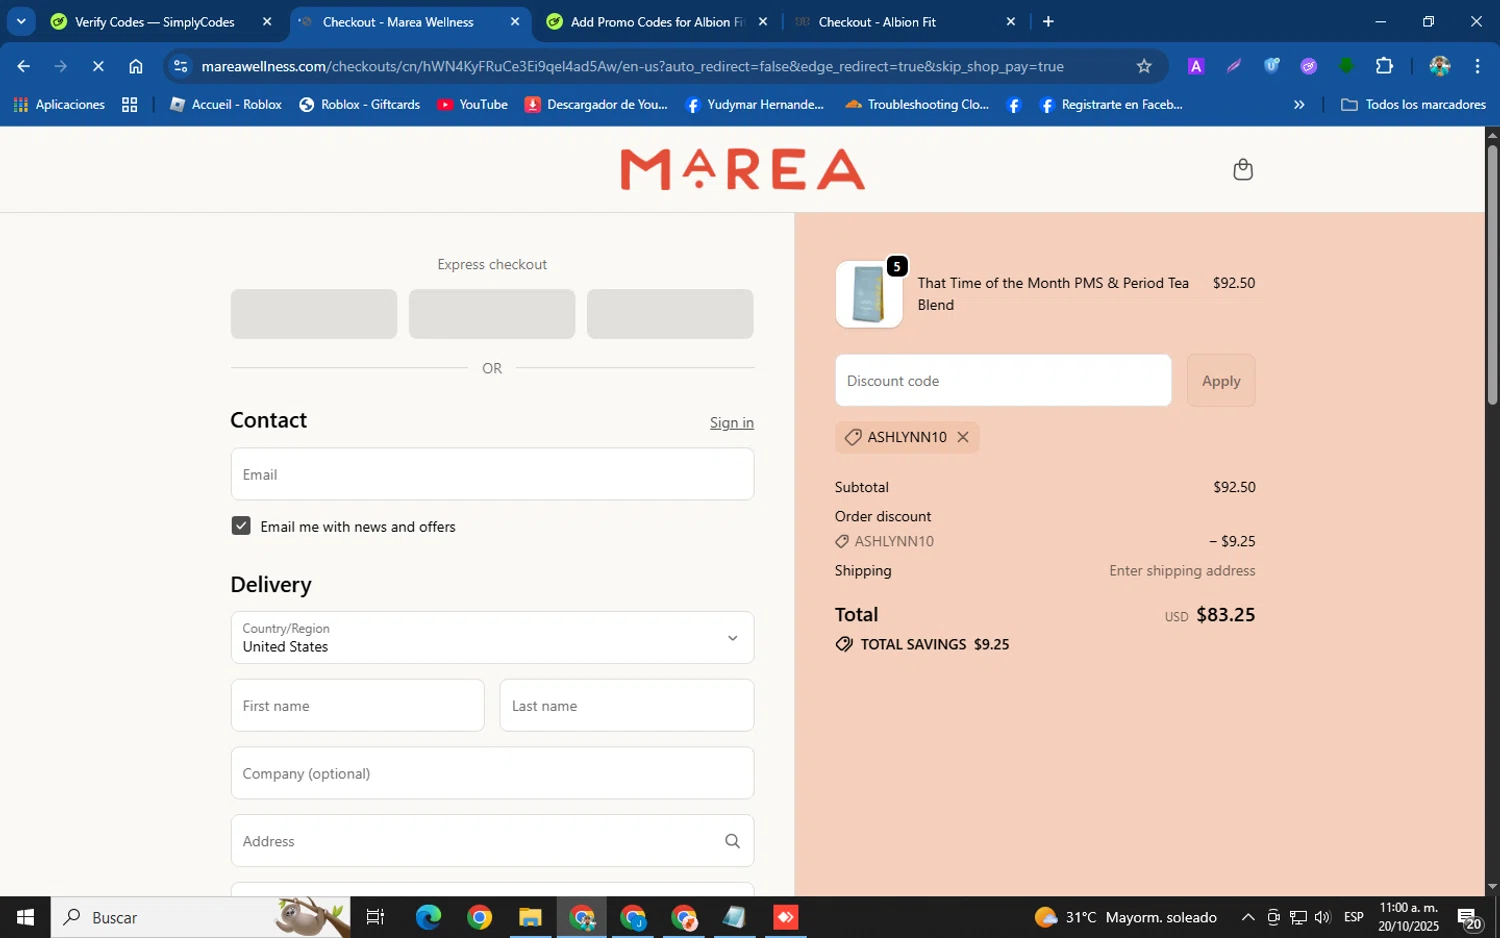The image size is (1500, 938).
Task: Open the Roblox - Giftcards bookmark
Action: point(360,104)
